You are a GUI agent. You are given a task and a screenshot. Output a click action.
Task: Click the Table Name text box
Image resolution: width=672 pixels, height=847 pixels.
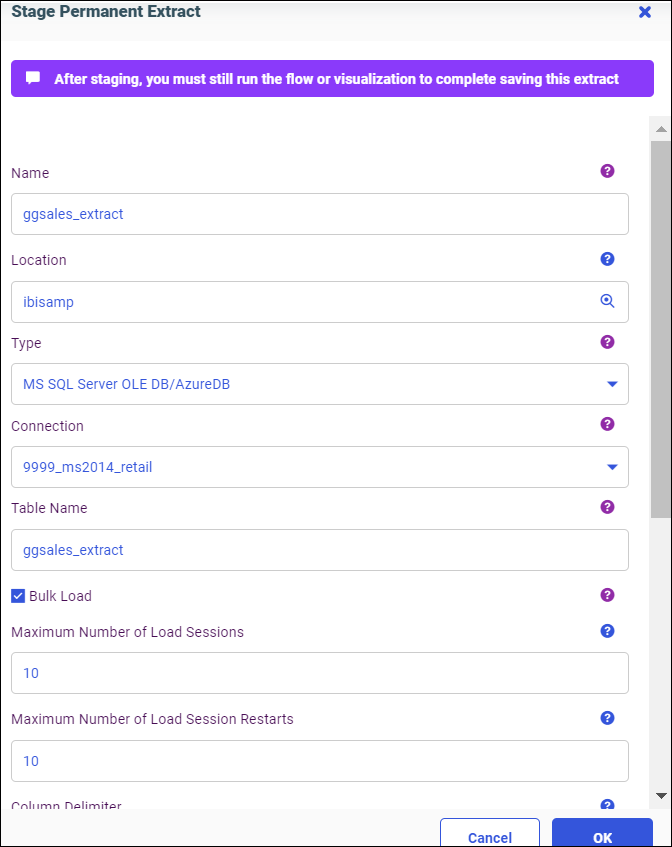tap(319, 550)
